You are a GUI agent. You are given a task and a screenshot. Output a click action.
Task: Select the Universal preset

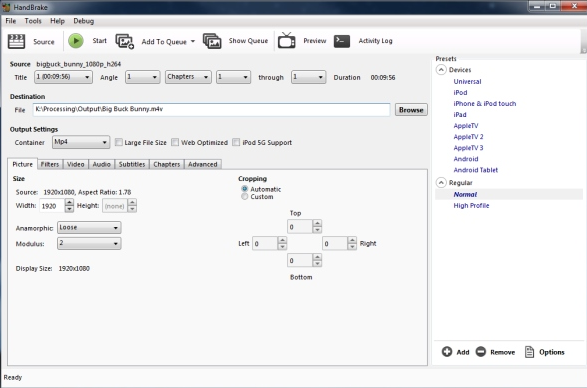coord(467,81)
